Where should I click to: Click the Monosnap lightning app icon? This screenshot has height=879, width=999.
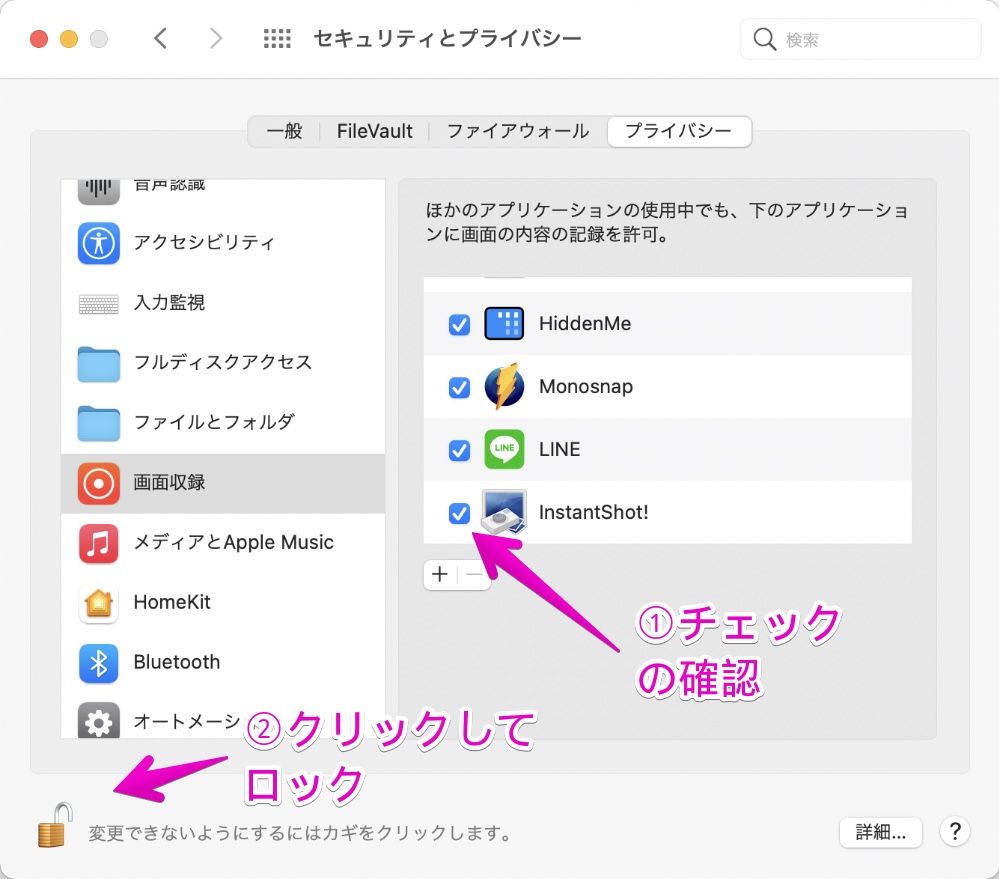coord(504,386)
